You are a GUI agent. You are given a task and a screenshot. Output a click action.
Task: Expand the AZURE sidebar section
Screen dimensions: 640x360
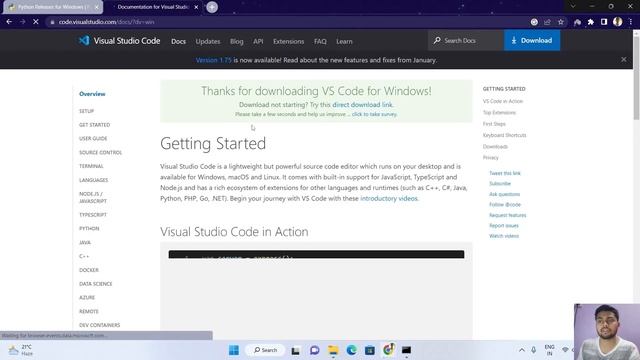pyautogui.click(x=87, y=298)
